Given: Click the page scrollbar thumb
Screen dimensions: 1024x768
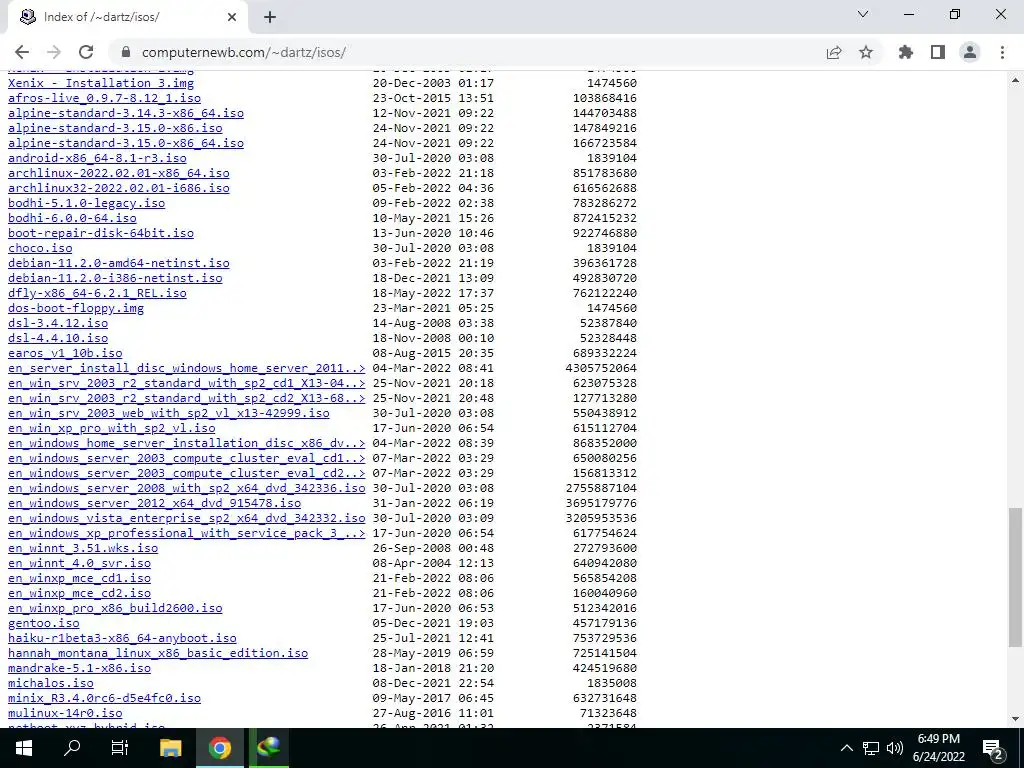Looking at the screenshot, I should click(x=1015, y=577).
